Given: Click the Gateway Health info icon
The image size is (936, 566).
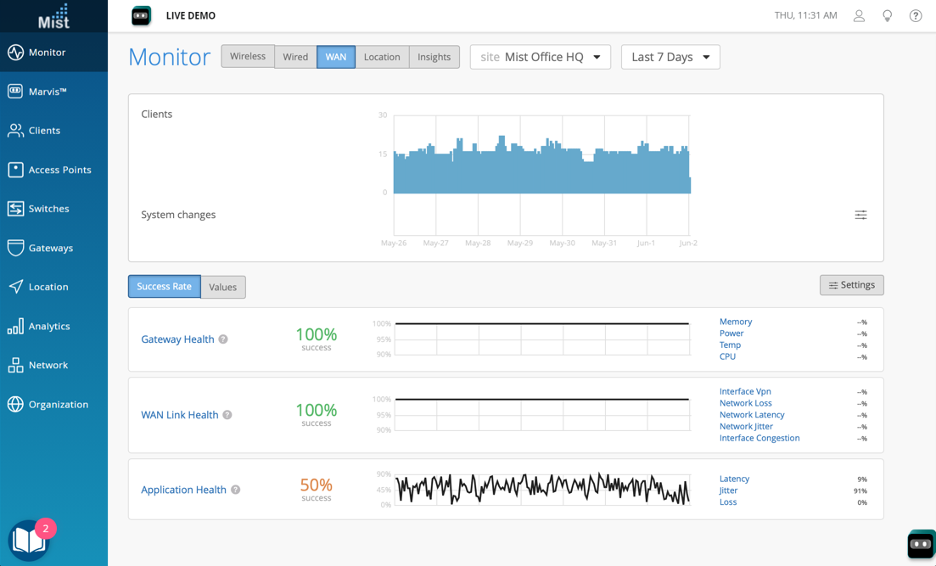Looking at the screenshot, I should 223,339.
